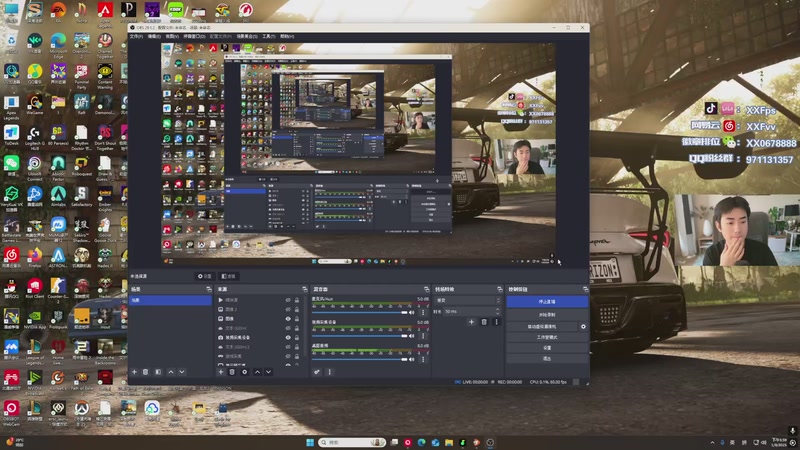The width and height of the screenshot is (800, 450).
Task: Adjust 视频采集设备 volume slider
Action: coord(360,336)
